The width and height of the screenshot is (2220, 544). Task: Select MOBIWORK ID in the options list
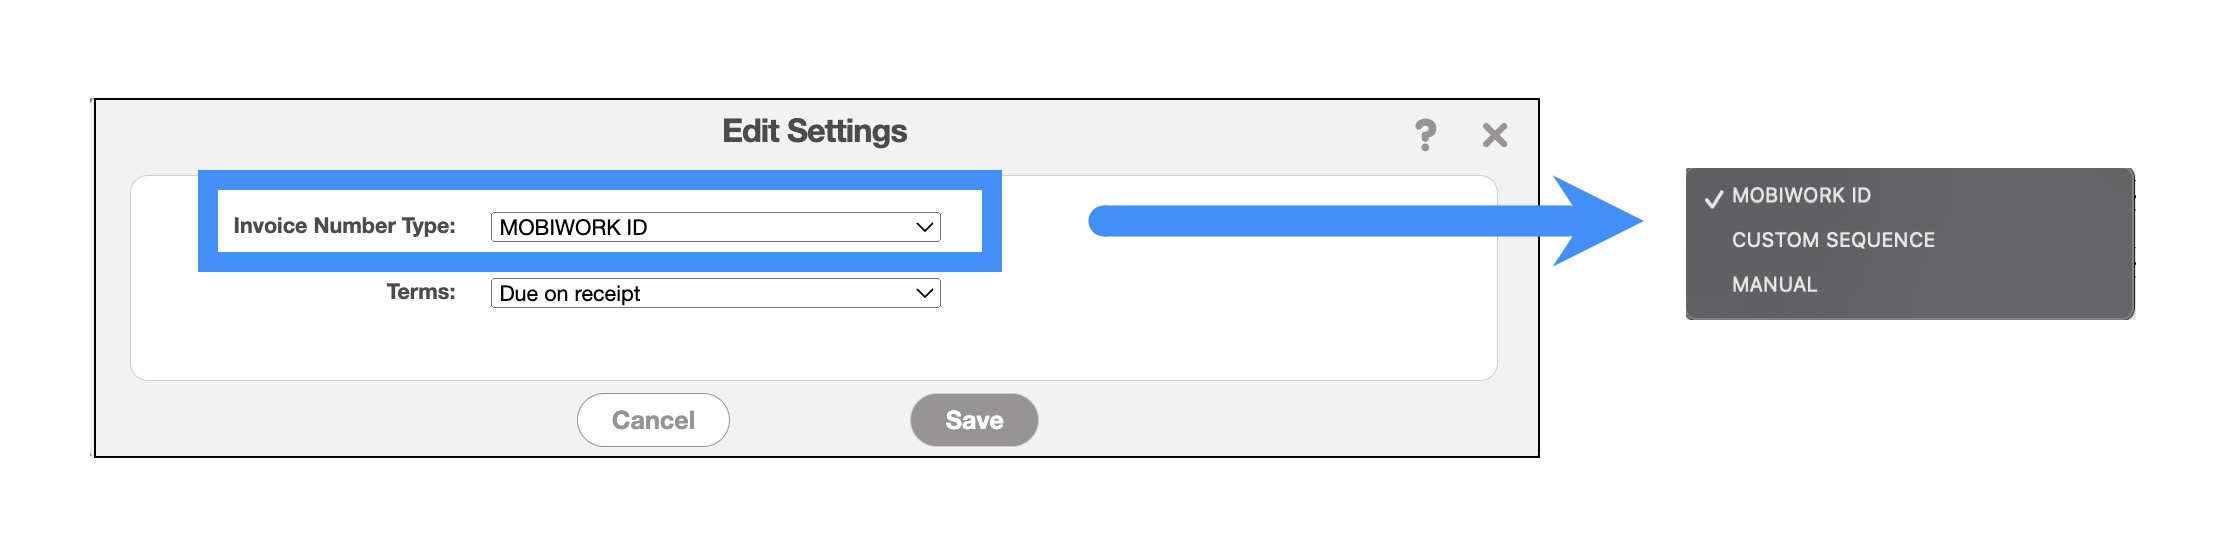coord(1801,196)
